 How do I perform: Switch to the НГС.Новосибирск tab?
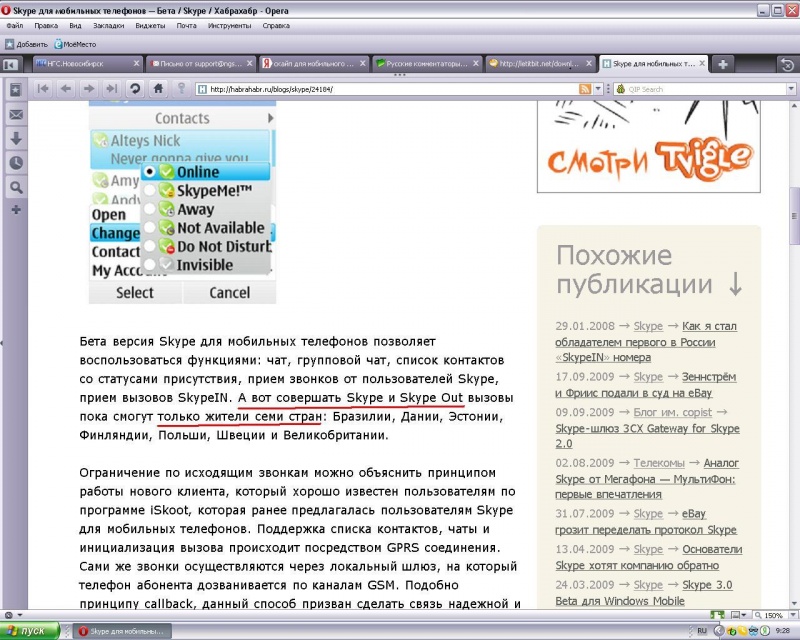(x=85, y=64)
